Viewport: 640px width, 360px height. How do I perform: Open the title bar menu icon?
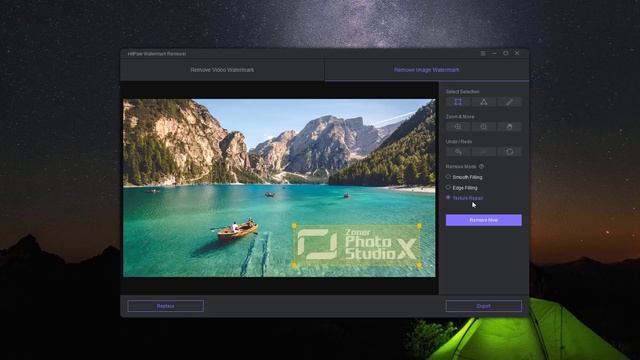(x=483, y=53)
